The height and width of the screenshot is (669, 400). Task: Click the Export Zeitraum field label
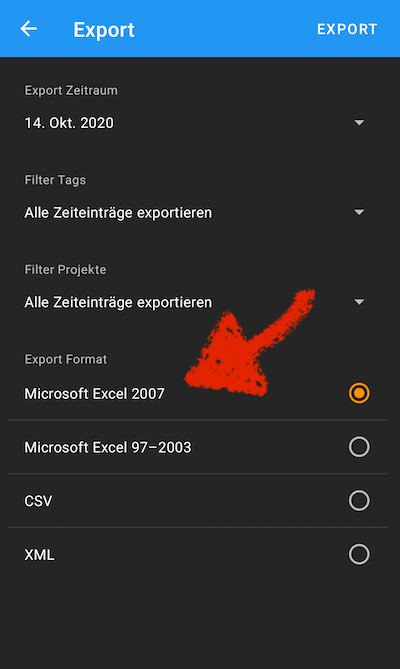pos(71,90)
